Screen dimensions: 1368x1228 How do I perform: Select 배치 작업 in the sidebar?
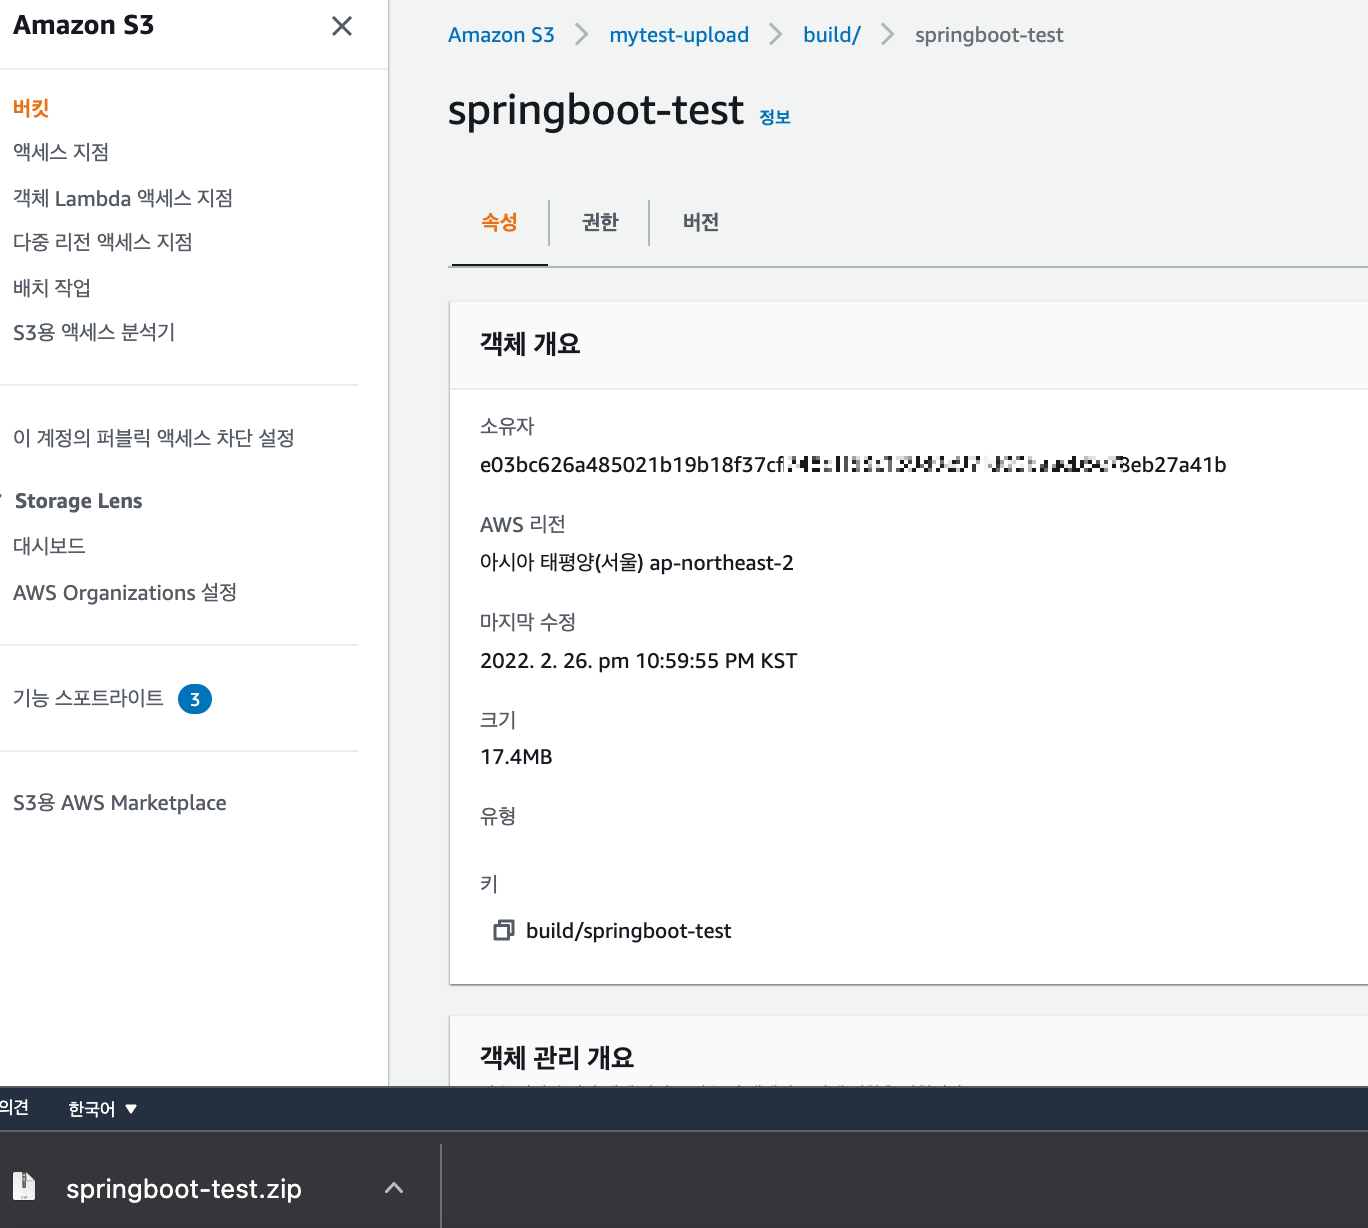tap(52, 288)
